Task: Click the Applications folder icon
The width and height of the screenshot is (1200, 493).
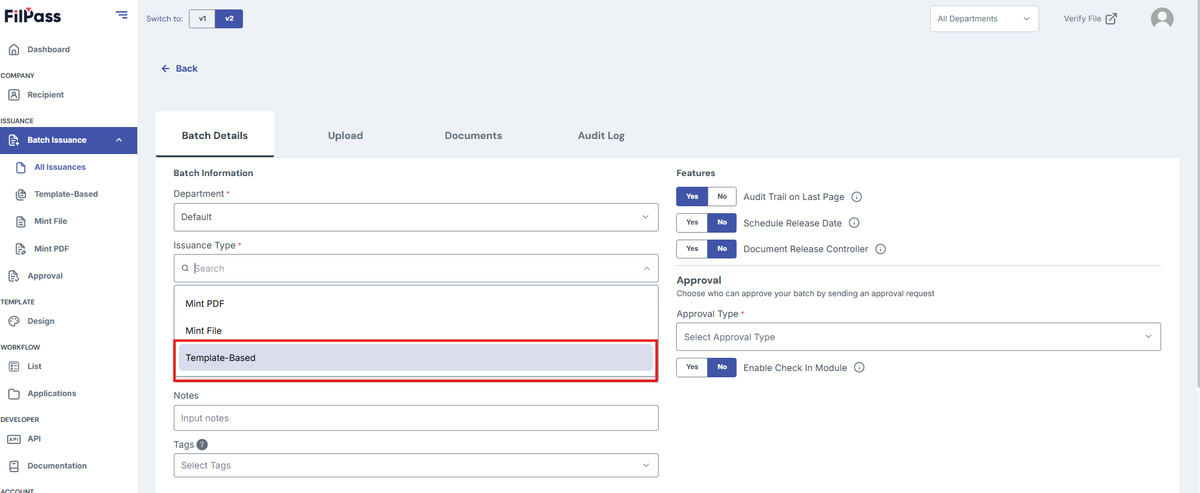Action: point(14,394)
